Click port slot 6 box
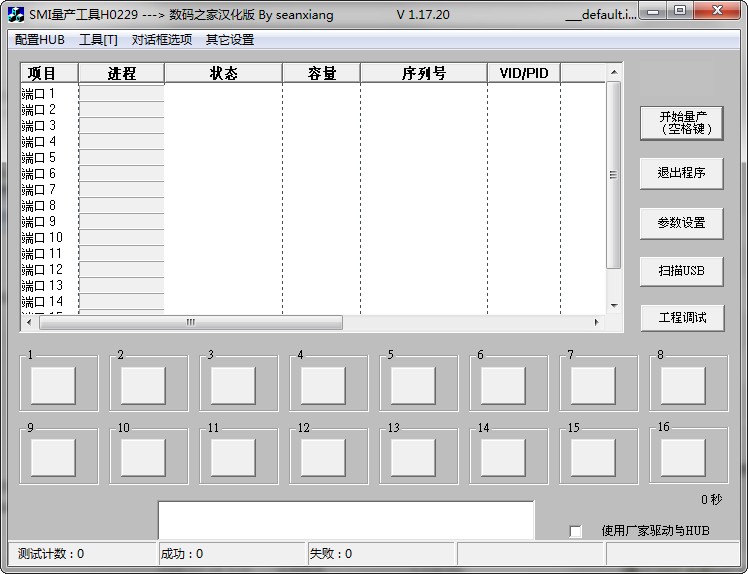The height and width of the screenshot is (574, 748). [503, 385]
